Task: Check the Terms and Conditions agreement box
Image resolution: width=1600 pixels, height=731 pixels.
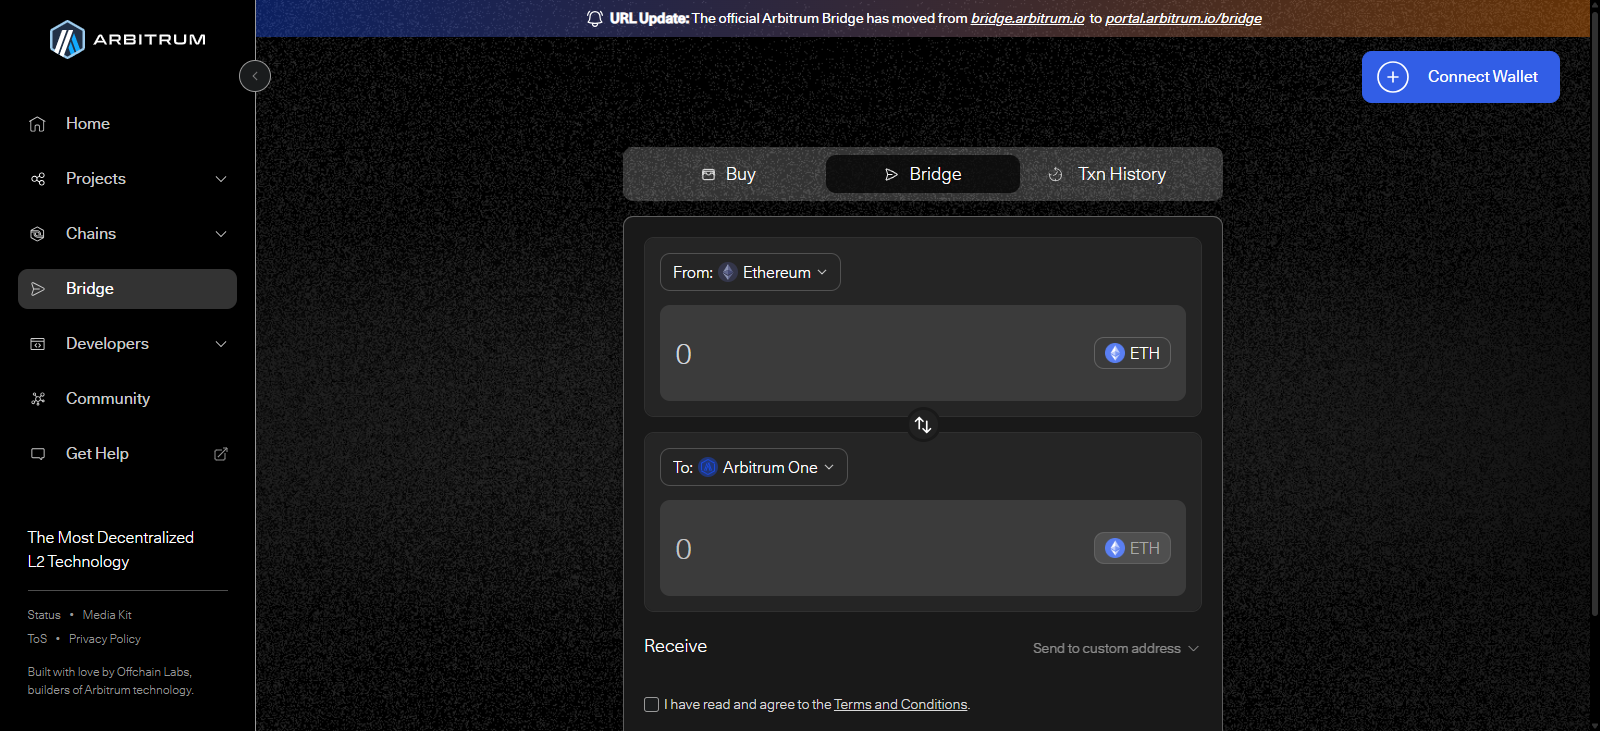Action: (x=652, y=704)
